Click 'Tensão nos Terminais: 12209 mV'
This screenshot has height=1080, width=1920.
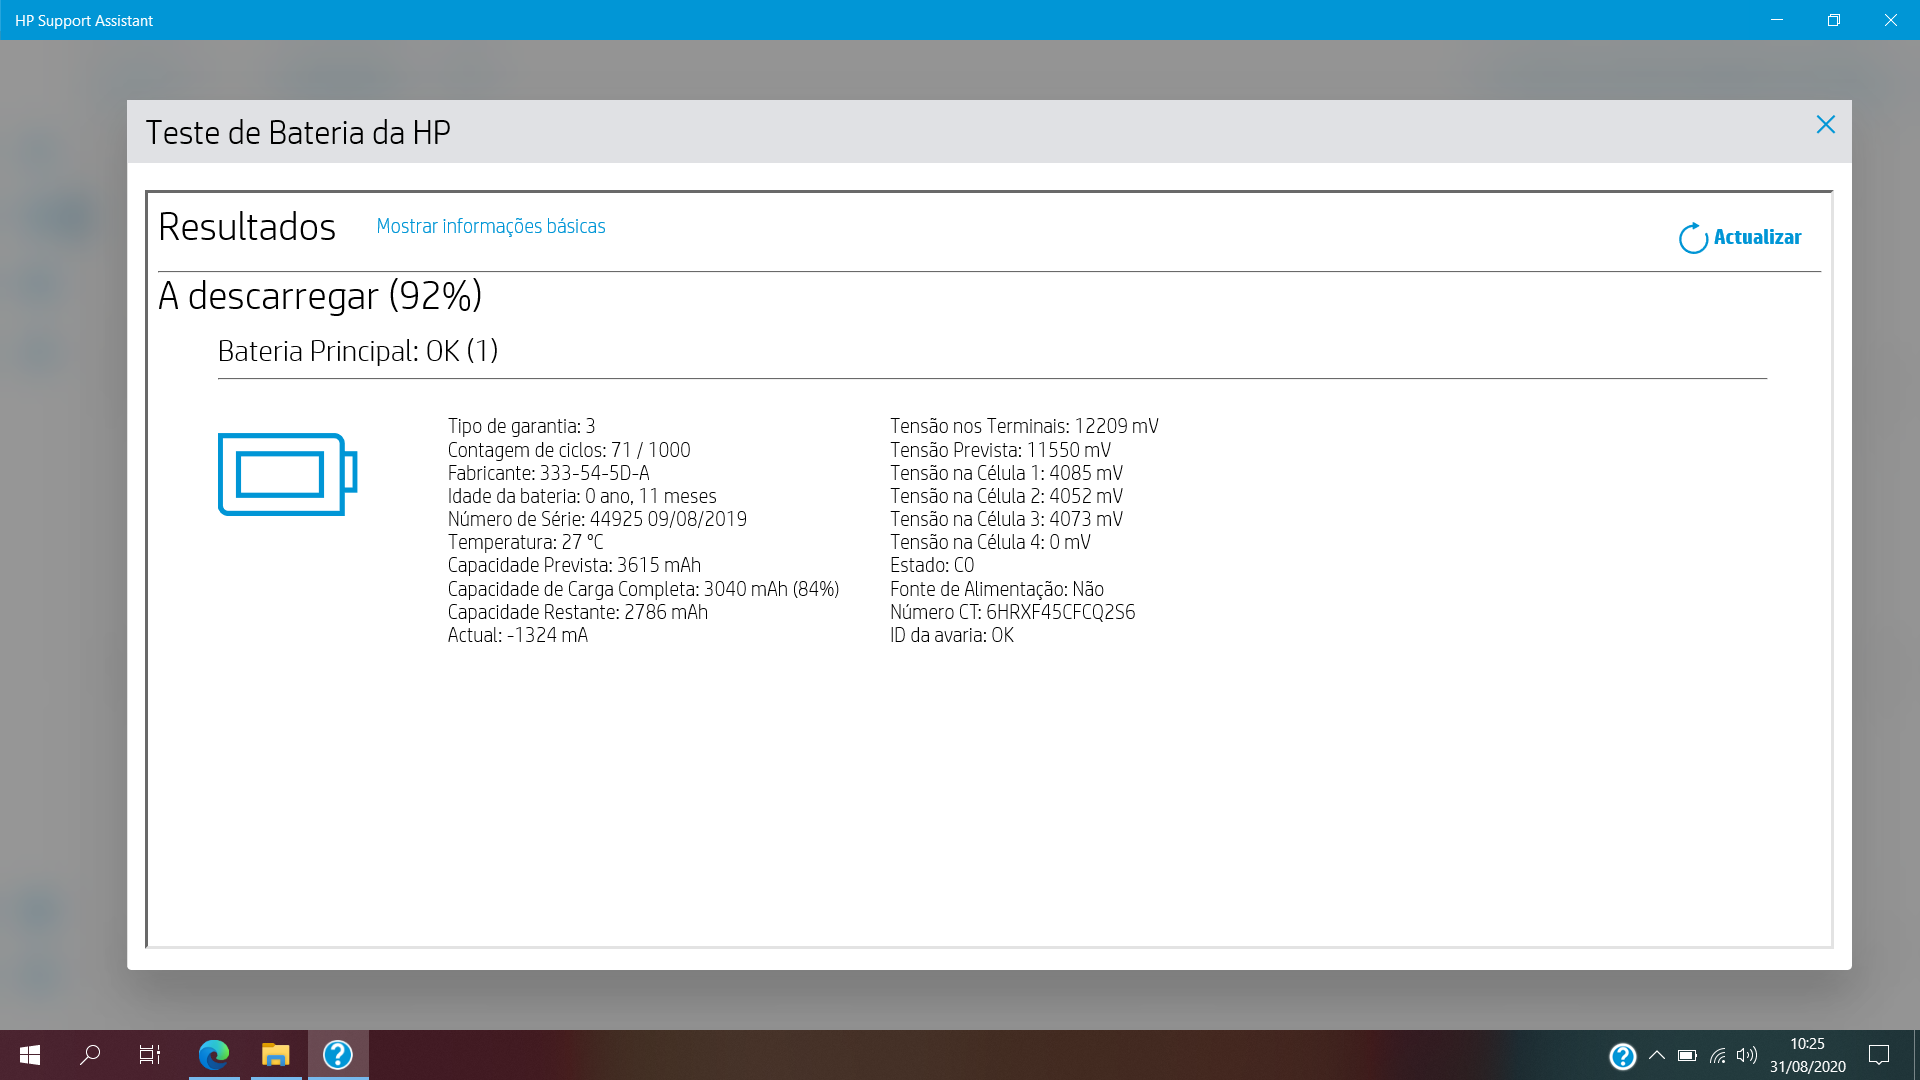coord(1024,427)
